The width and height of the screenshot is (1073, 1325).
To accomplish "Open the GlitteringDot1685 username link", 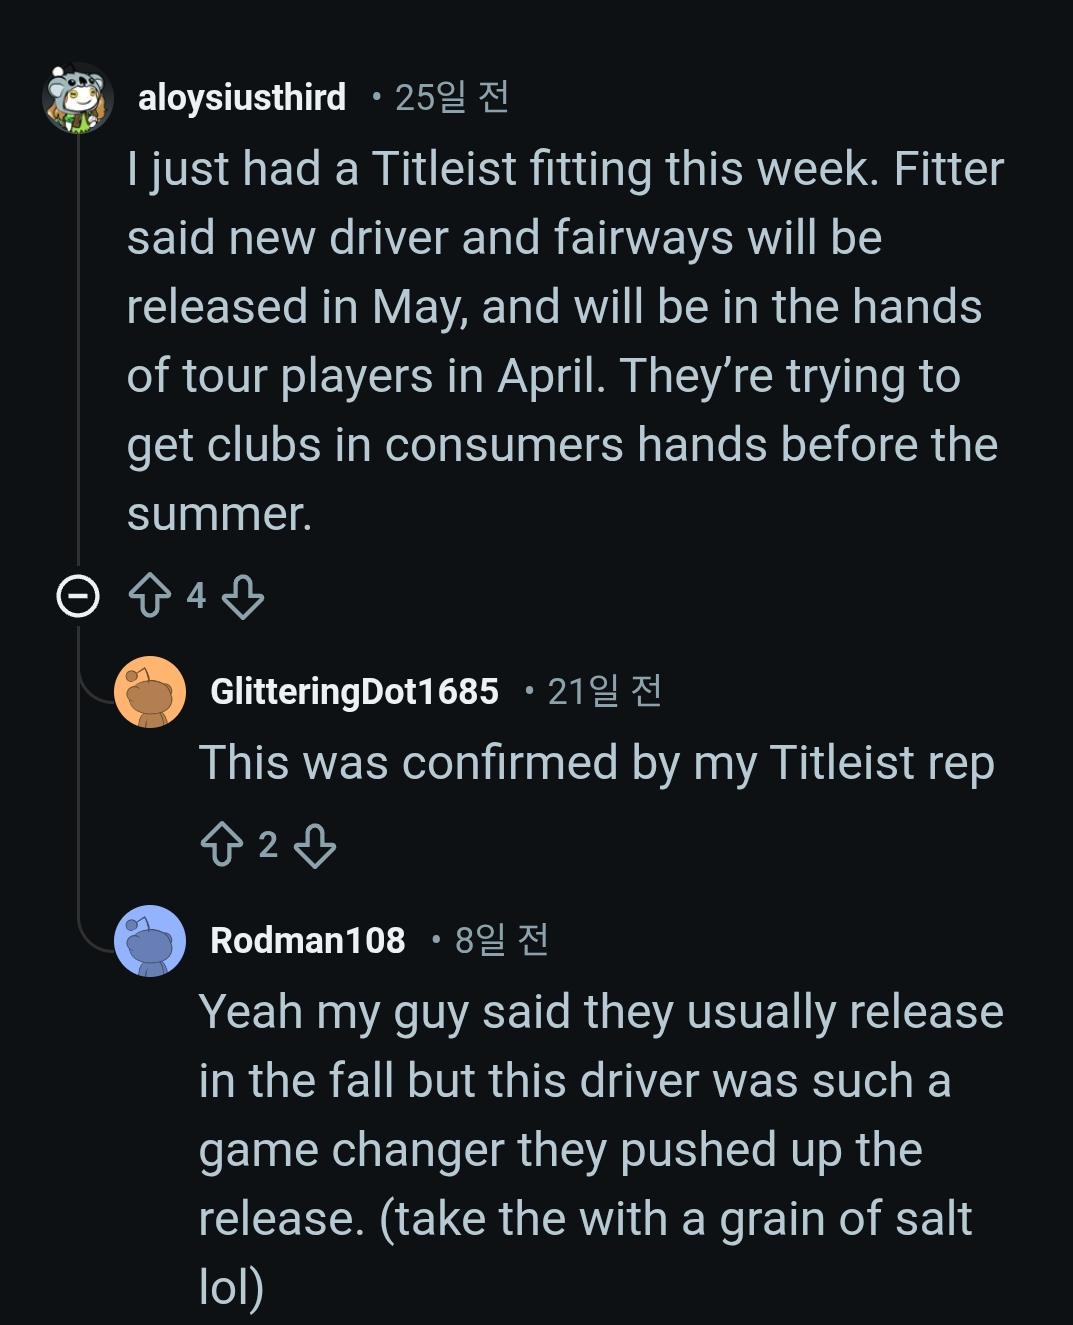I will [354, 691].
